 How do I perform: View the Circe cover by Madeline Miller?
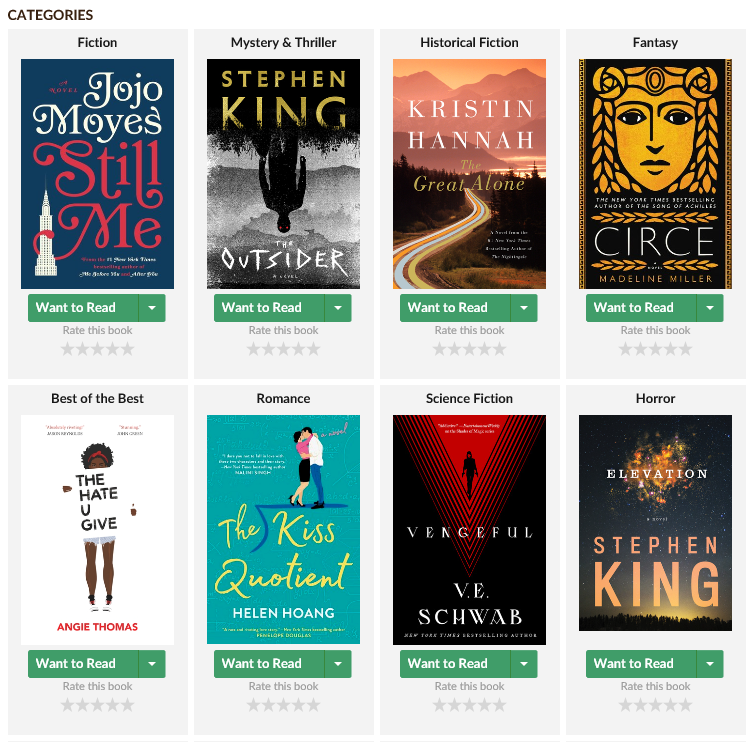pos(655,174)
